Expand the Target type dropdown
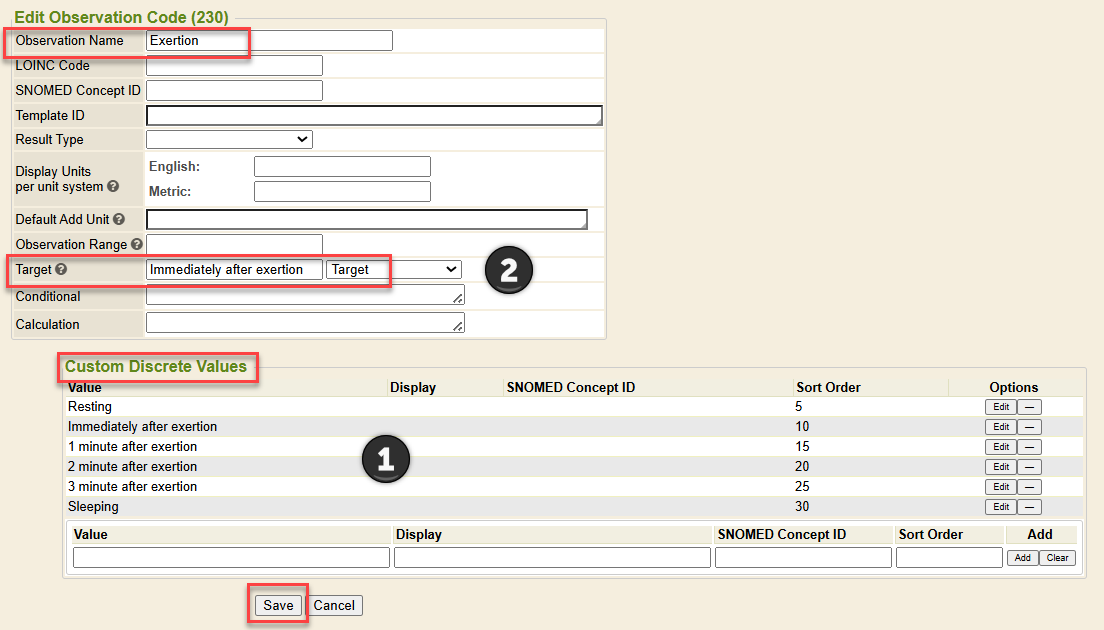 [394, 270]
